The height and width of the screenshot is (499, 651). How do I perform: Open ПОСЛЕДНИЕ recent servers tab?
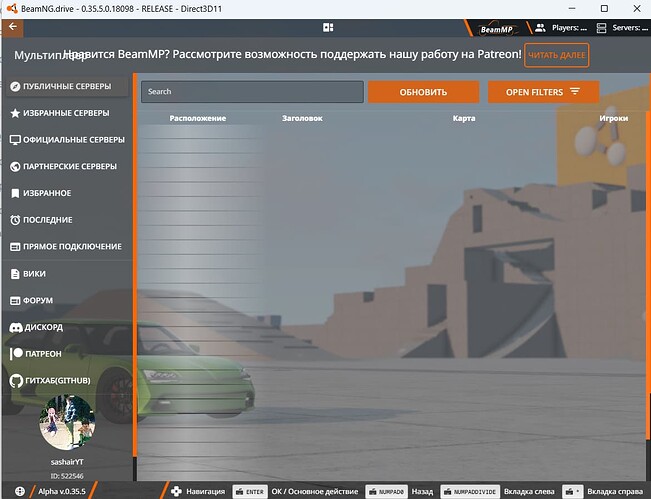coord(67,220)
